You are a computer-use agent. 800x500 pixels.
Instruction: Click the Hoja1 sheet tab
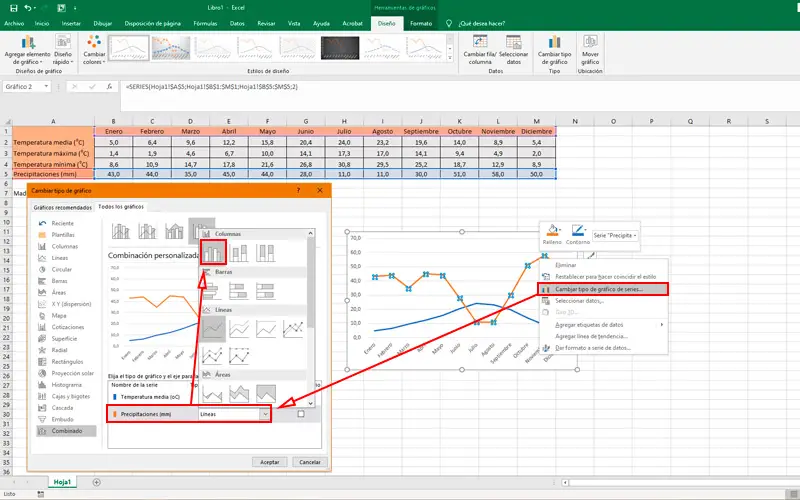click(62, 482)
